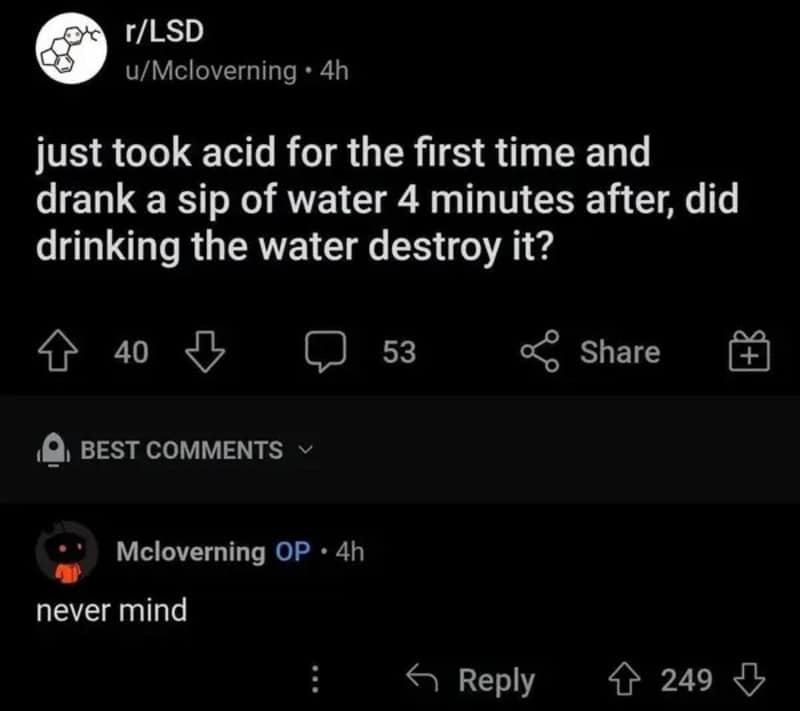800x711 pixels.
Task: Visit the u/Mcloverning profile link
Action: pyautogui.click(x=211, y=70)
